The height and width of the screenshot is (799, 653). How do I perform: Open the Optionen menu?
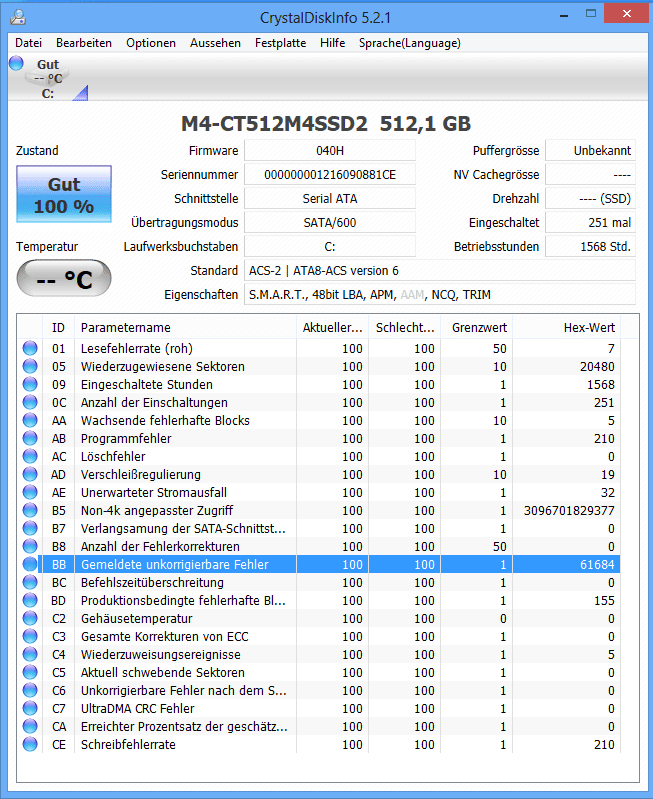click(151, 43)
